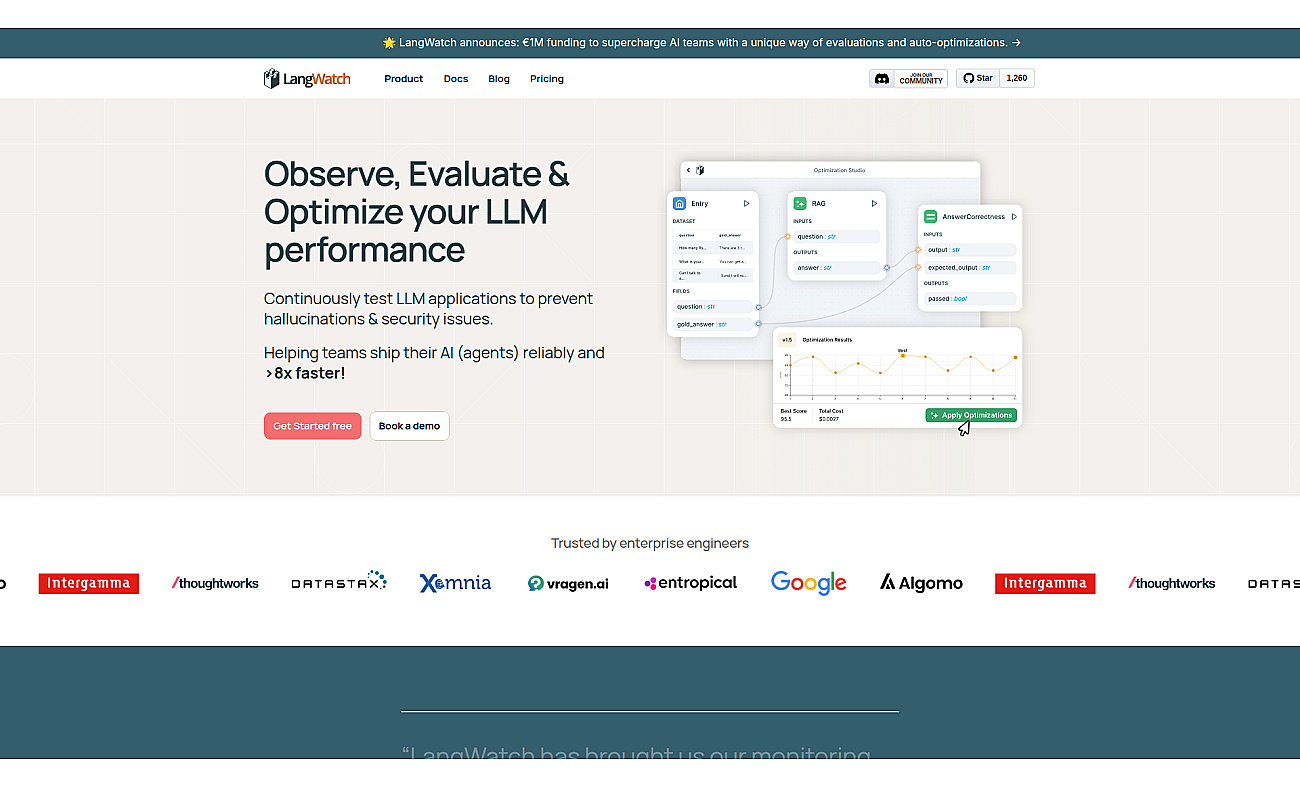The height and width of the screenshot is (788, 1300).
Task: Click the Trusted by enterprise engineers text
Action: click(x=650, y=543)
